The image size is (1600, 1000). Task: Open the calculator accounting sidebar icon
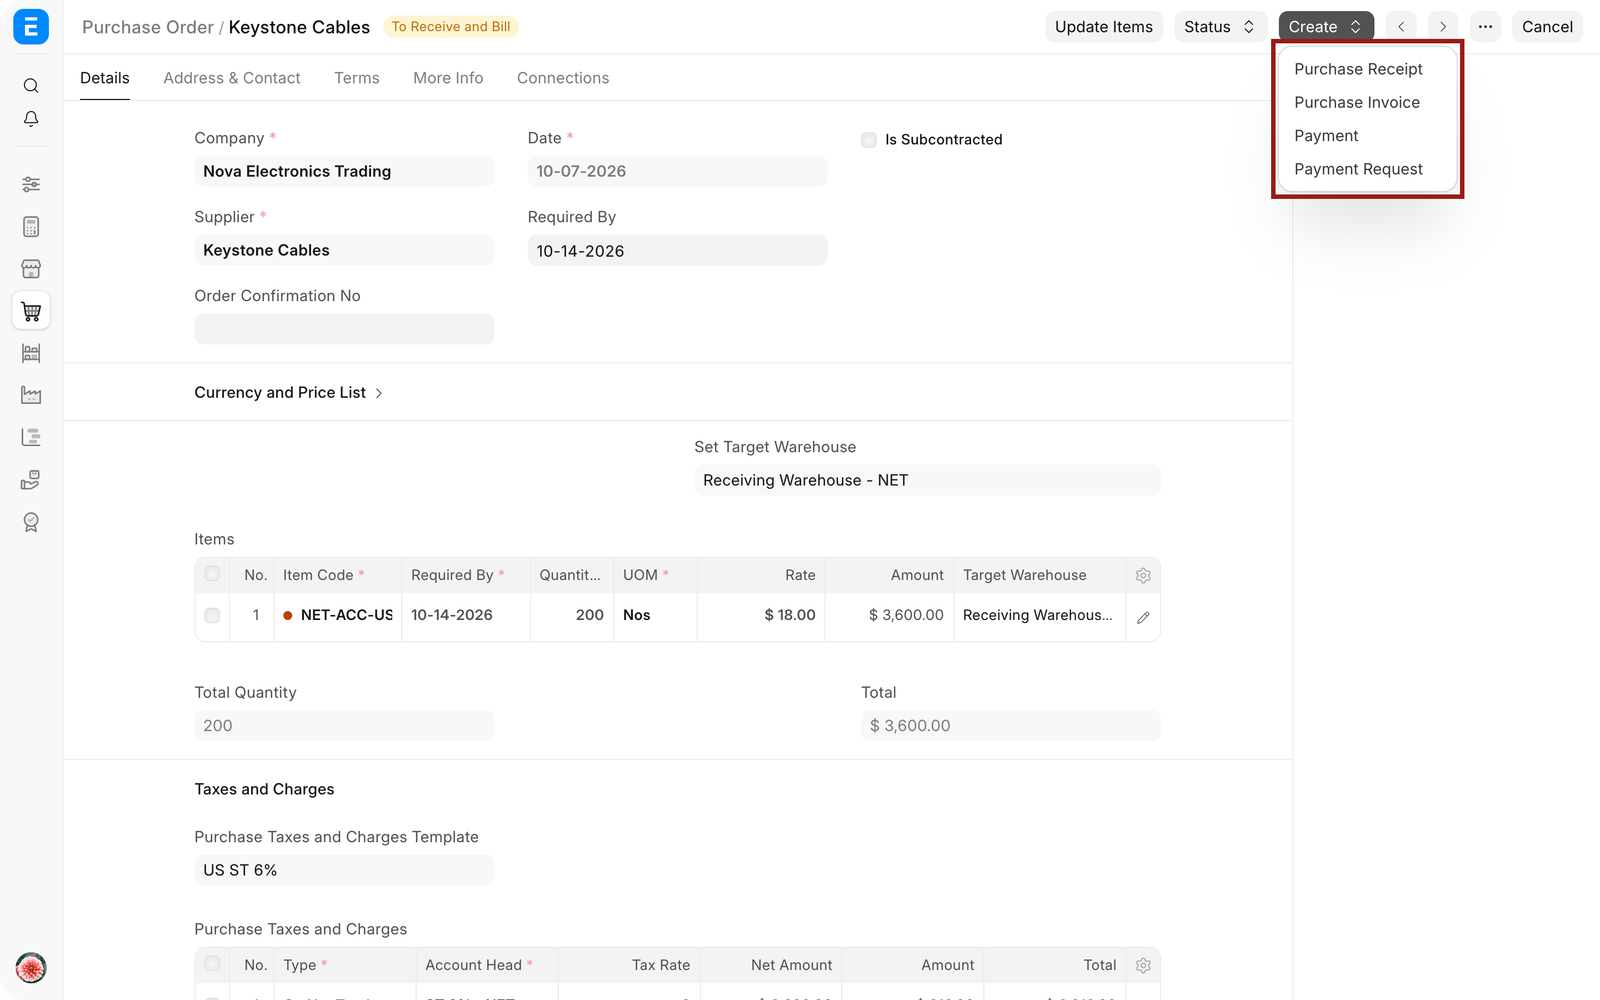pos(31,227)
